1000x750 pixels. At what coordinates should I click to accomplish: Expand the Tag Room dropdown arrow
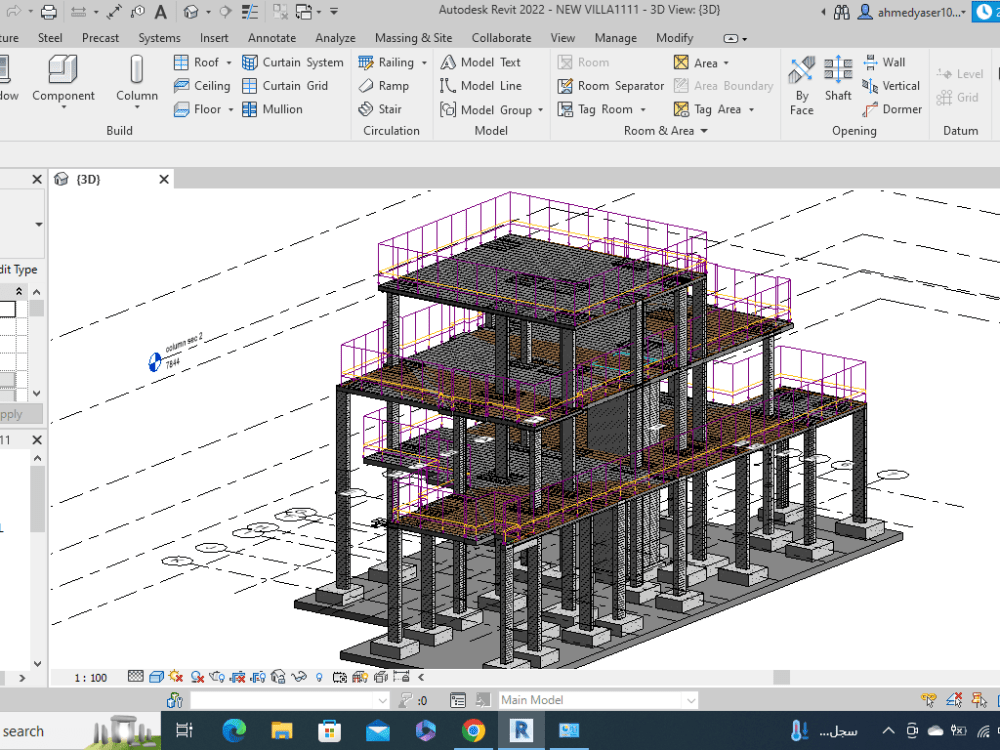click(x=643, y=110)
